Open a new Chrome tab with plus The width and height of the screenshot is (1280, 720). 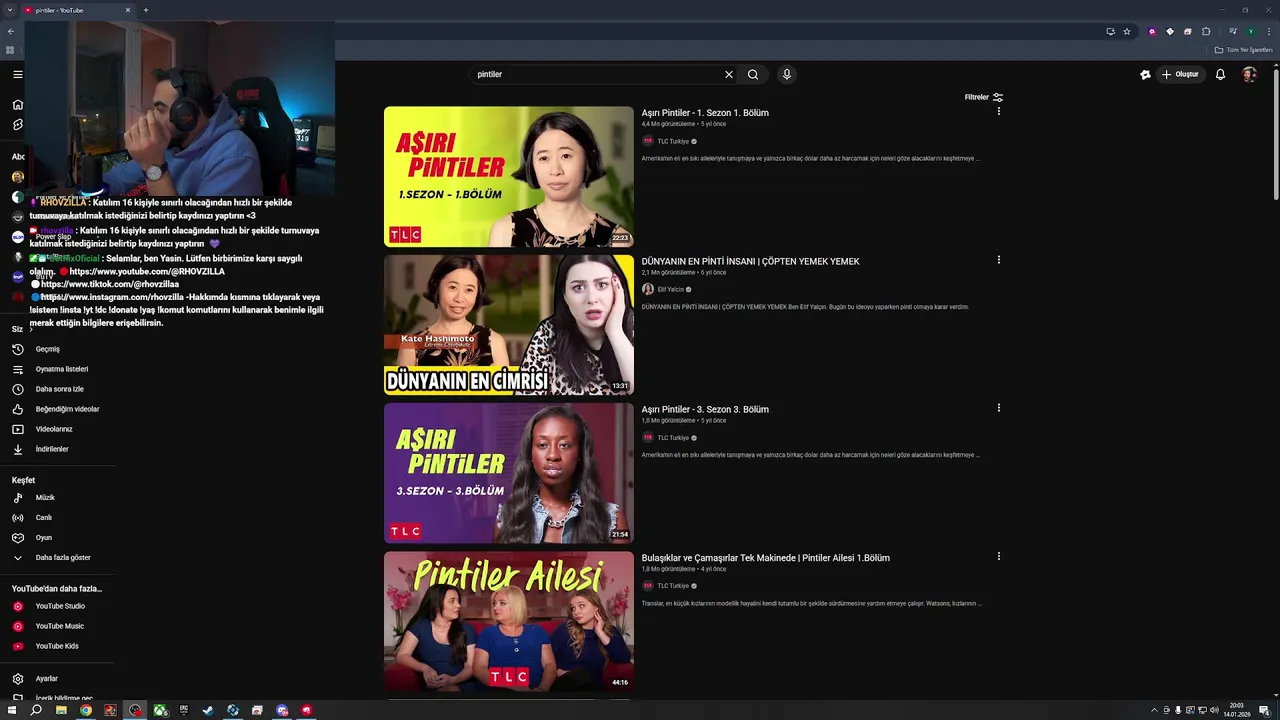click(146, 10)
